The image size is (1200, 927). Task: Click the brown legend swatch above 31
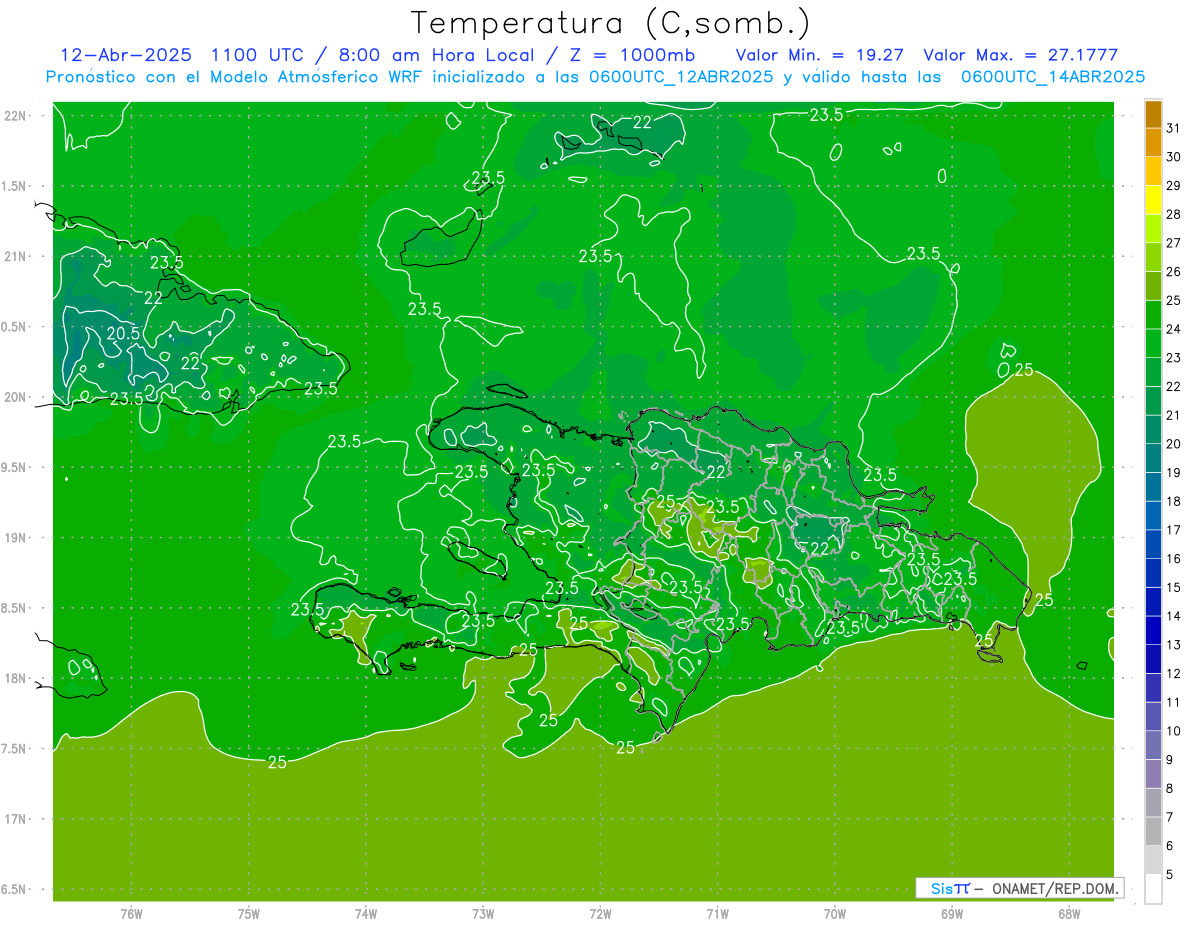click(1153, 114)
